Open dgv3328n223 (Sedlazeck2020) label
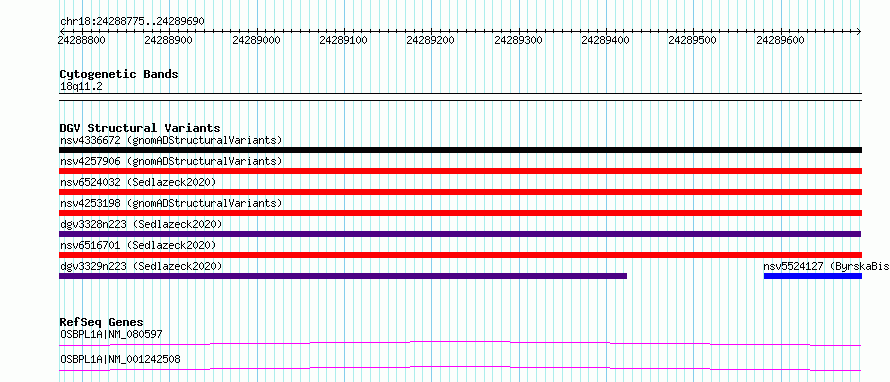The width and height of the screenshot is (890, 382). point(141,224)
